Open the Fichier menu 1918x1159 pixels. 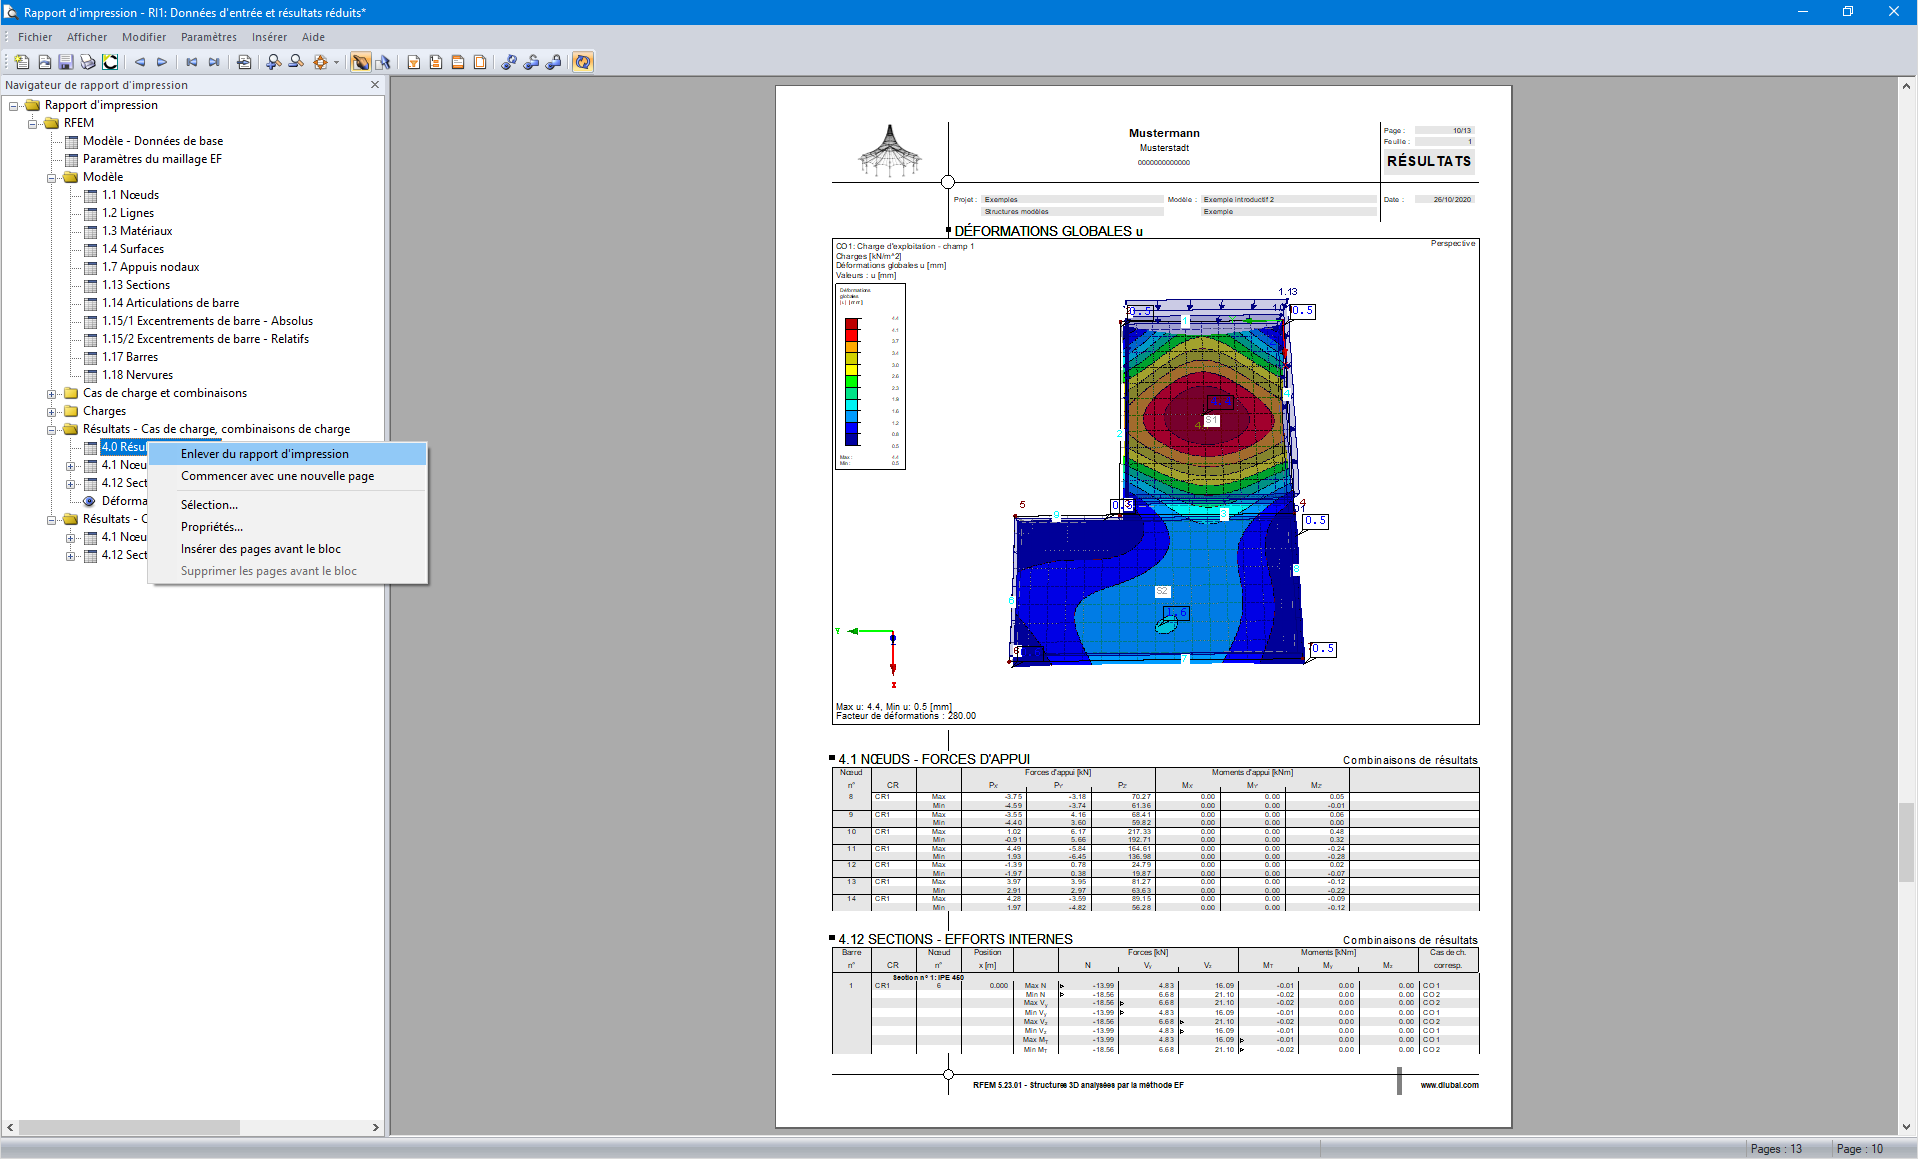[x=35, y=37]
